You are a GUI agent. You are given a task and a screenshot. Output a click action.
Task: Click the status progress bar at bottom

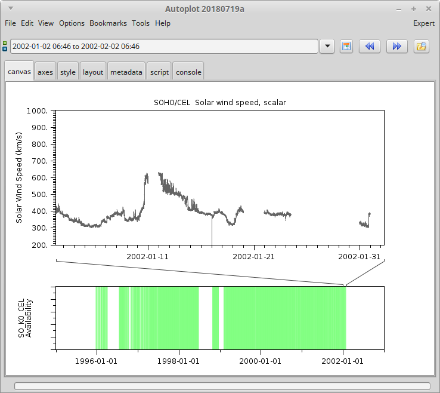pyautogui.click(x=222, y=386)
